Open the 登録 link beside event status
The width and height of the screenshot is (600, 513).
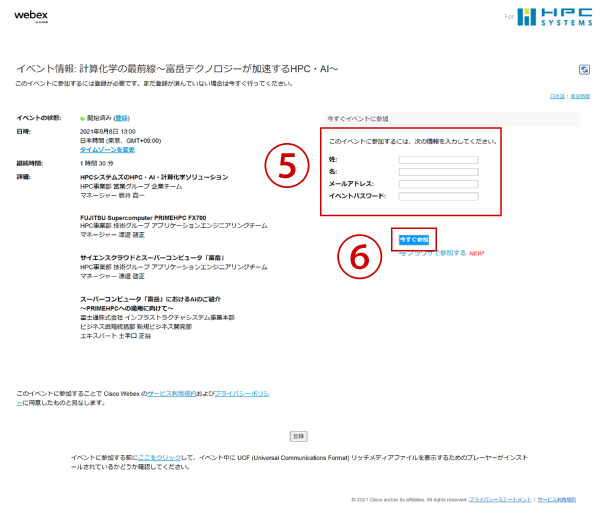122,118
